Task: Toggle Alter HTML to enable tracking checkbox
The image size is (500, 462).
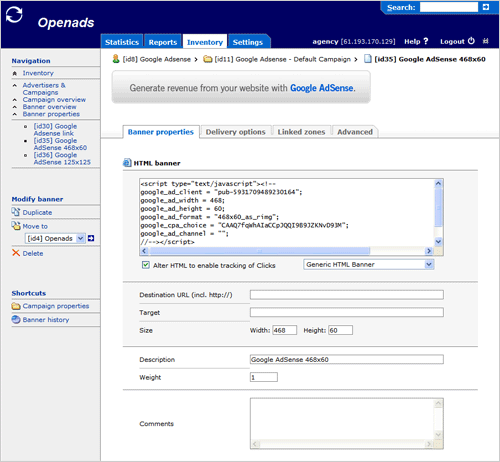Action: 146,265
